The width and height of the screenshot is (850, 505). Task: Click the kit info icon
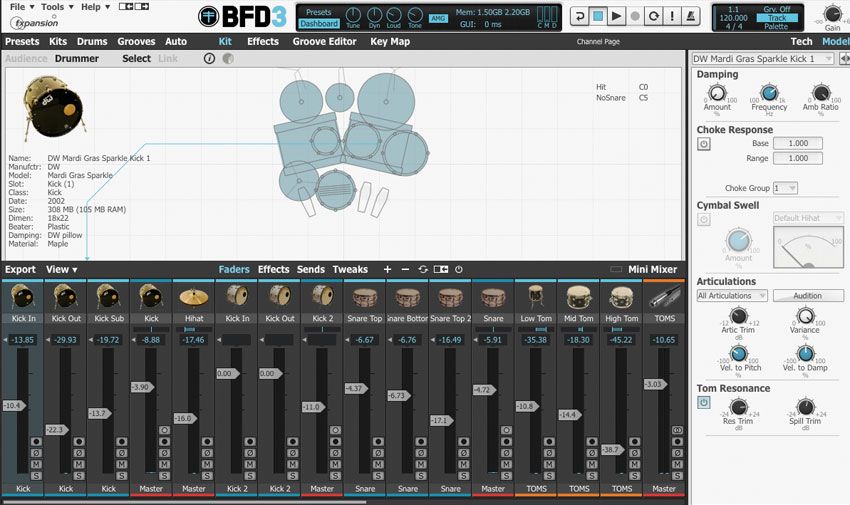click(209, 59)
